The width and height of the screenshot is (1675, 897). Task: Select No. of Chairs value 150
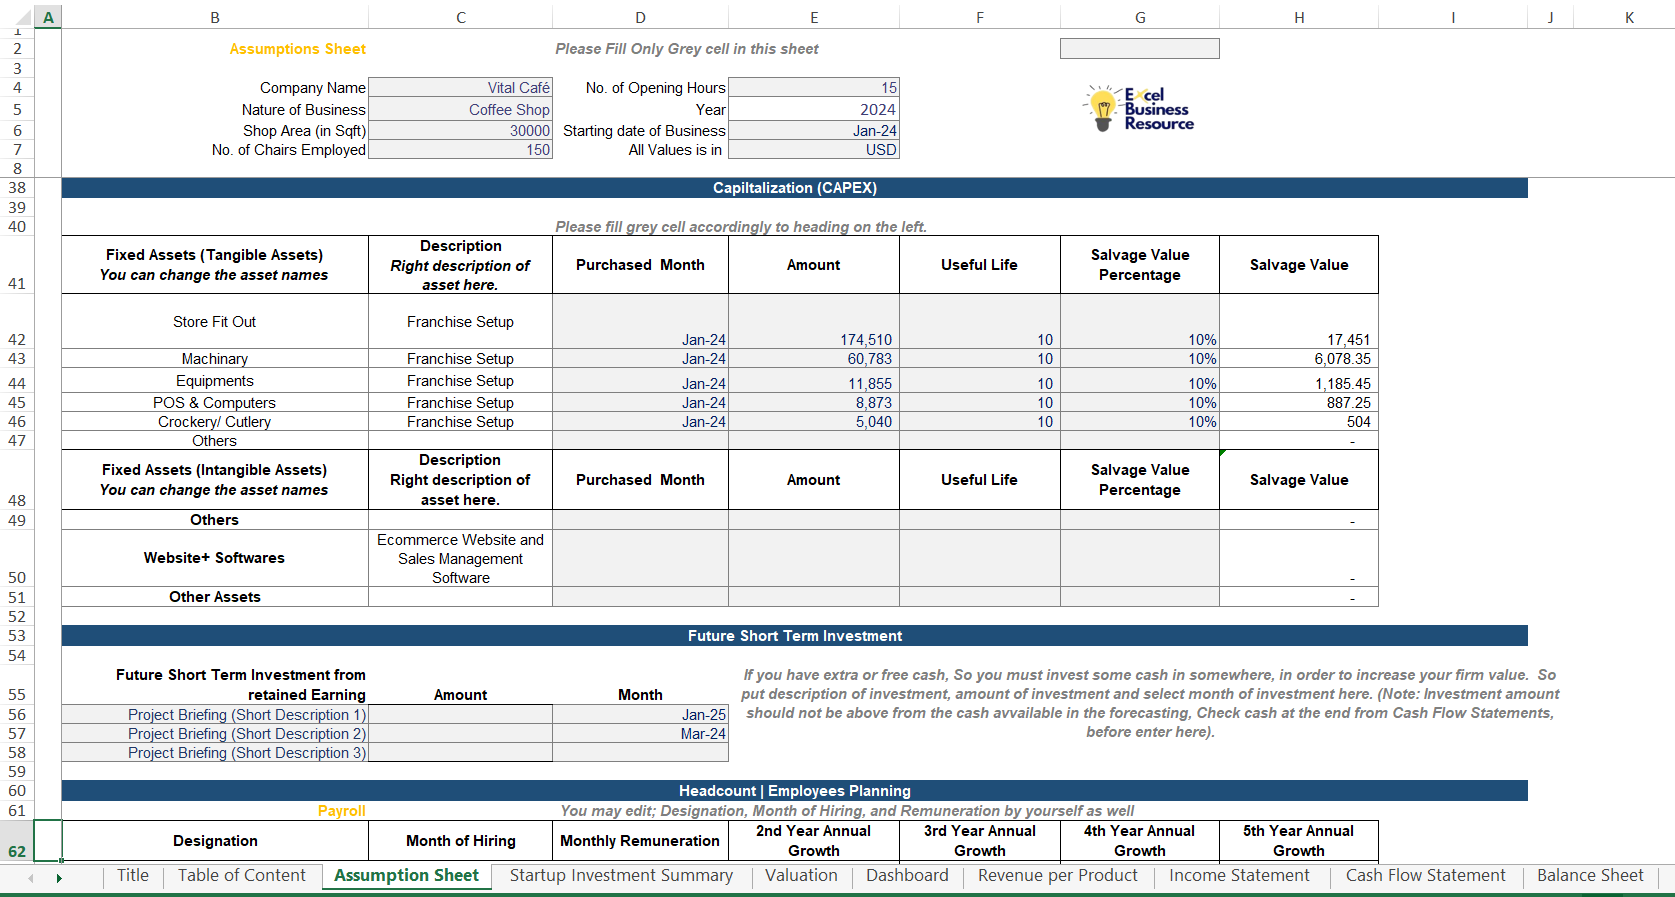pyautogui.click(x=460, y=149)
